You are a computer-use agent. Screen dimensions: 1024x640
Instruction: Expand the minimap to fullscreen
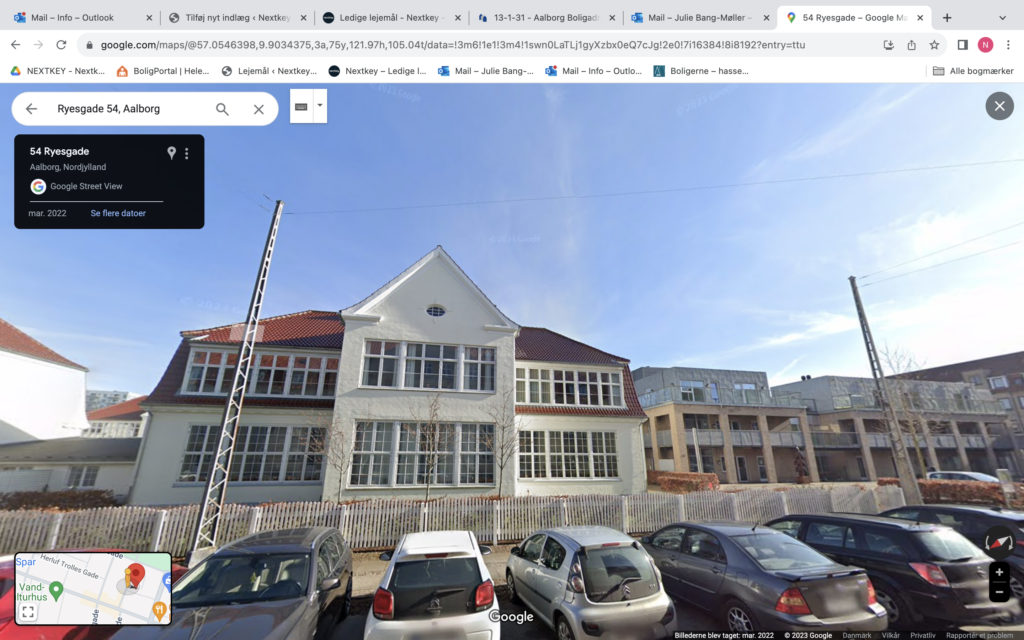pos(27,612)
